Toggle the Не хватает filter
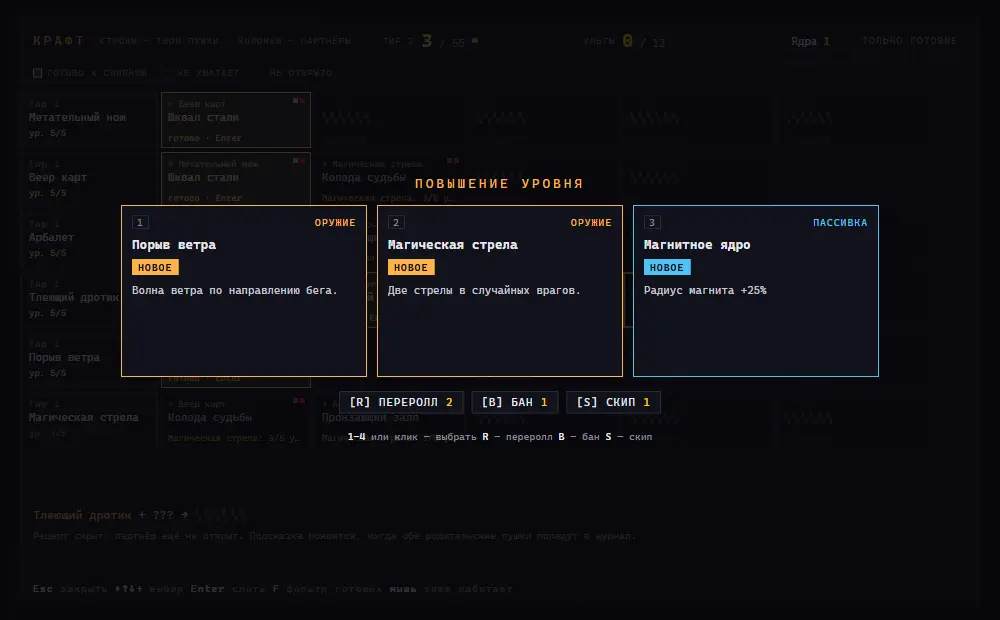 (208, 73)
